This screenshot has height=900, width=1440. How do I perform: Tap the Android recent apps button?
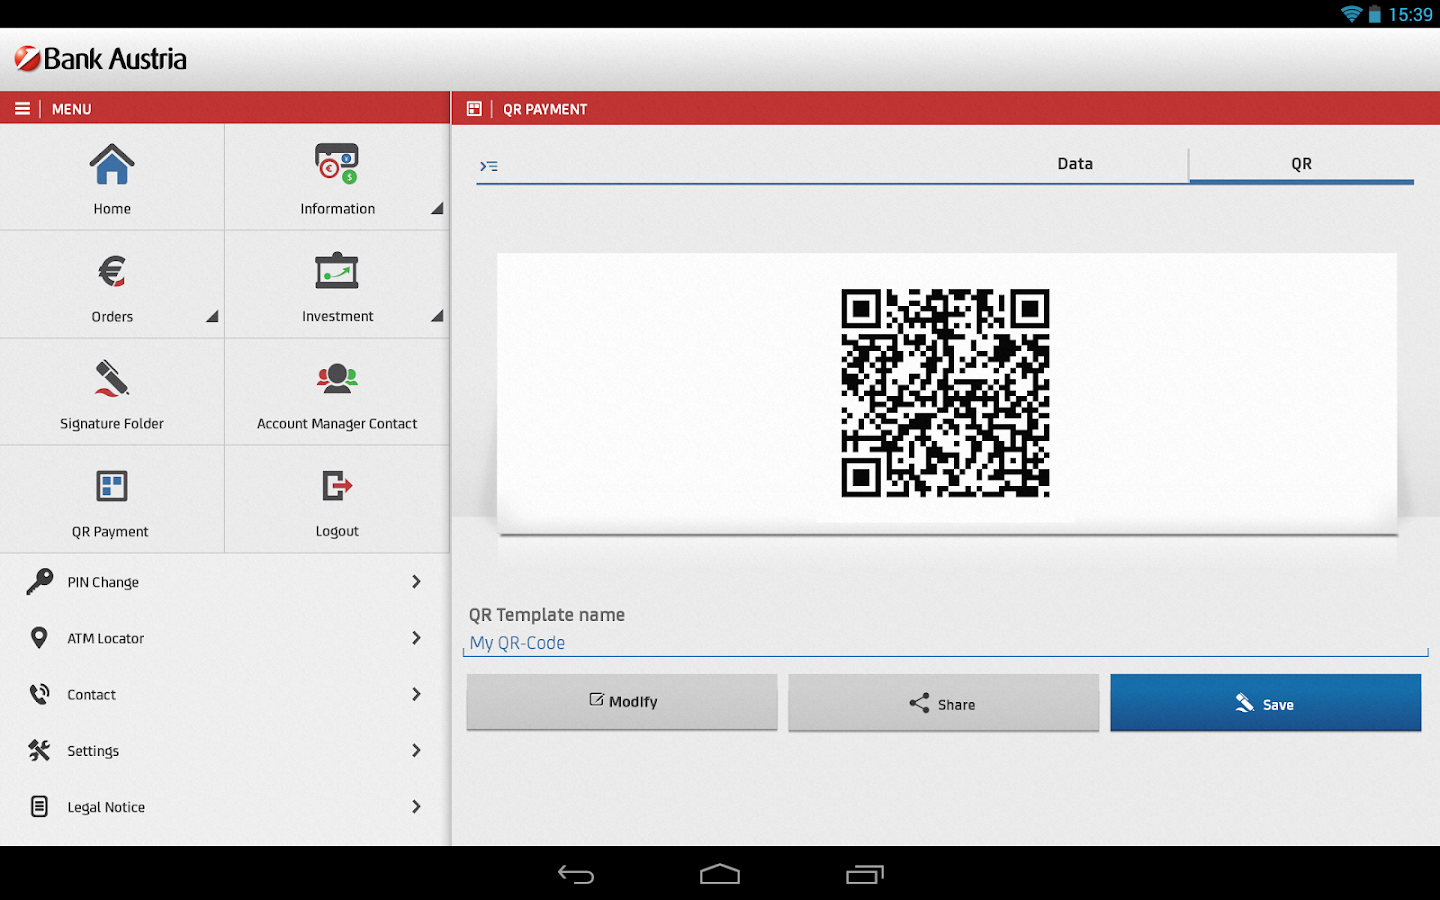pos(865,875)
